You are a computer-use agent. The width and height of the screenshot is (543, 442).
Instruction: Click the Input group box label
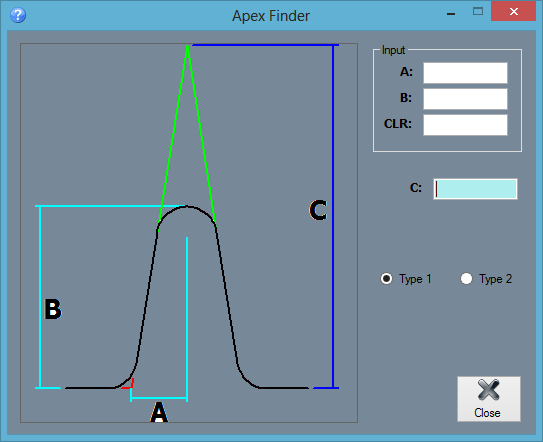pyautogui.click(x=393, y=50)
